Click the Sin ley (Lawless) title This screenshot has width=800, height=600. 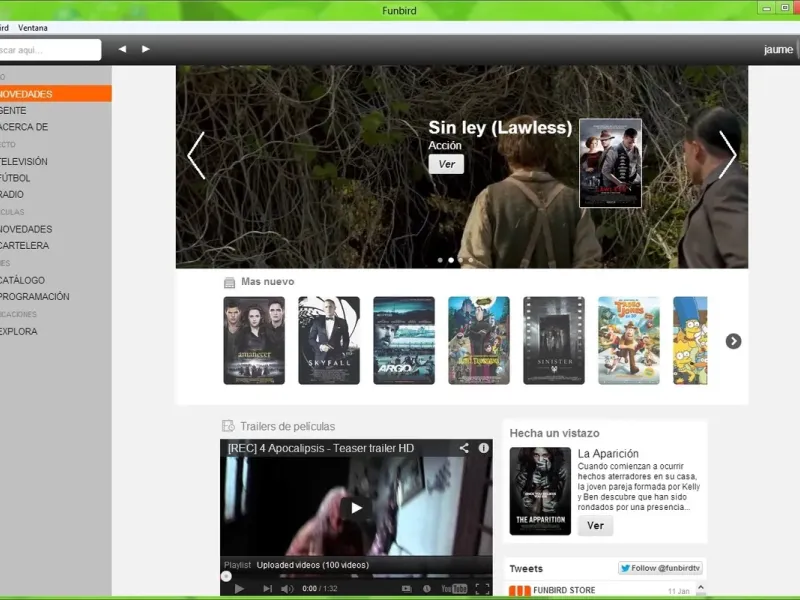click(x=500, y=128)
